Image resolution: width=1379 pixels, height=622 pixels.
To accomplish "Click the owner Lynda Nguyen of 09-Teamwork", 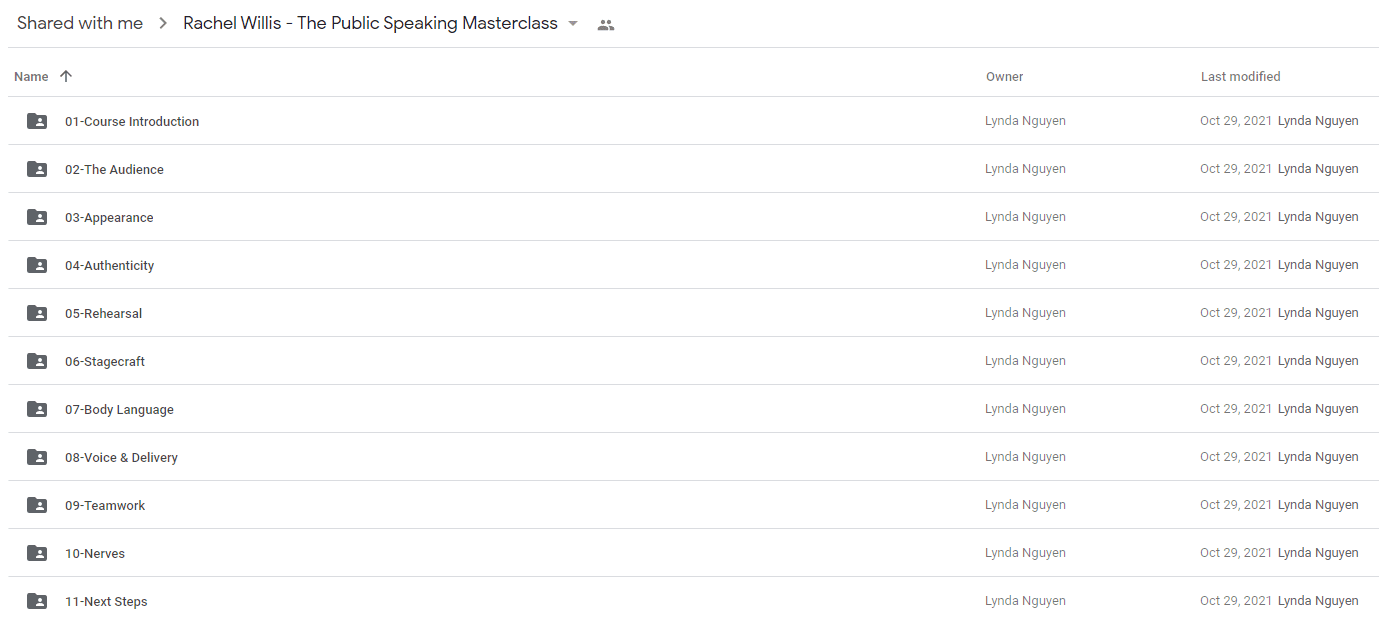I will point(1025,505).
